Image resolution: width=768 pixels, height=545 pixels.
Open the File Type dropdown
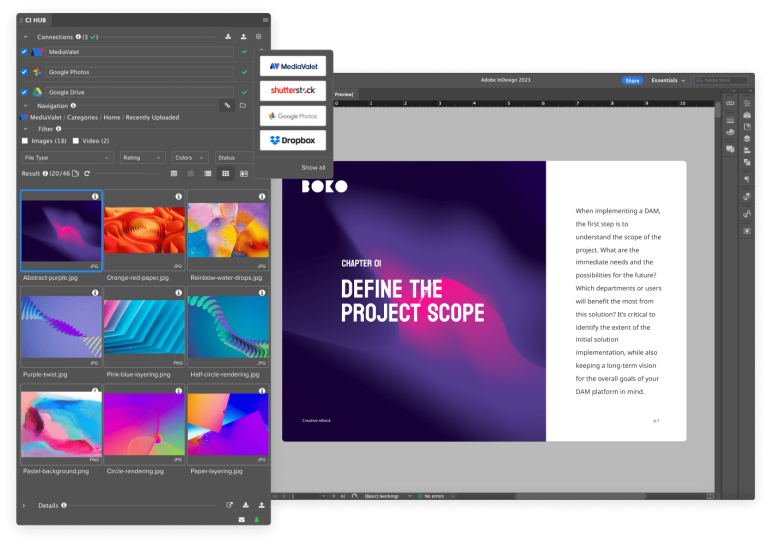point(68,157)
